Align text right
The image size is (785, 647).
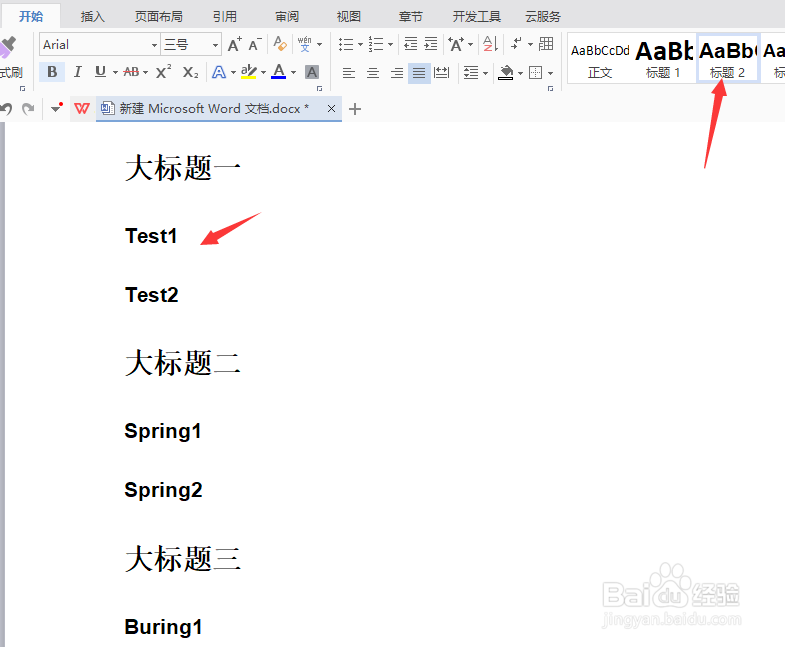tap(397, 73)
